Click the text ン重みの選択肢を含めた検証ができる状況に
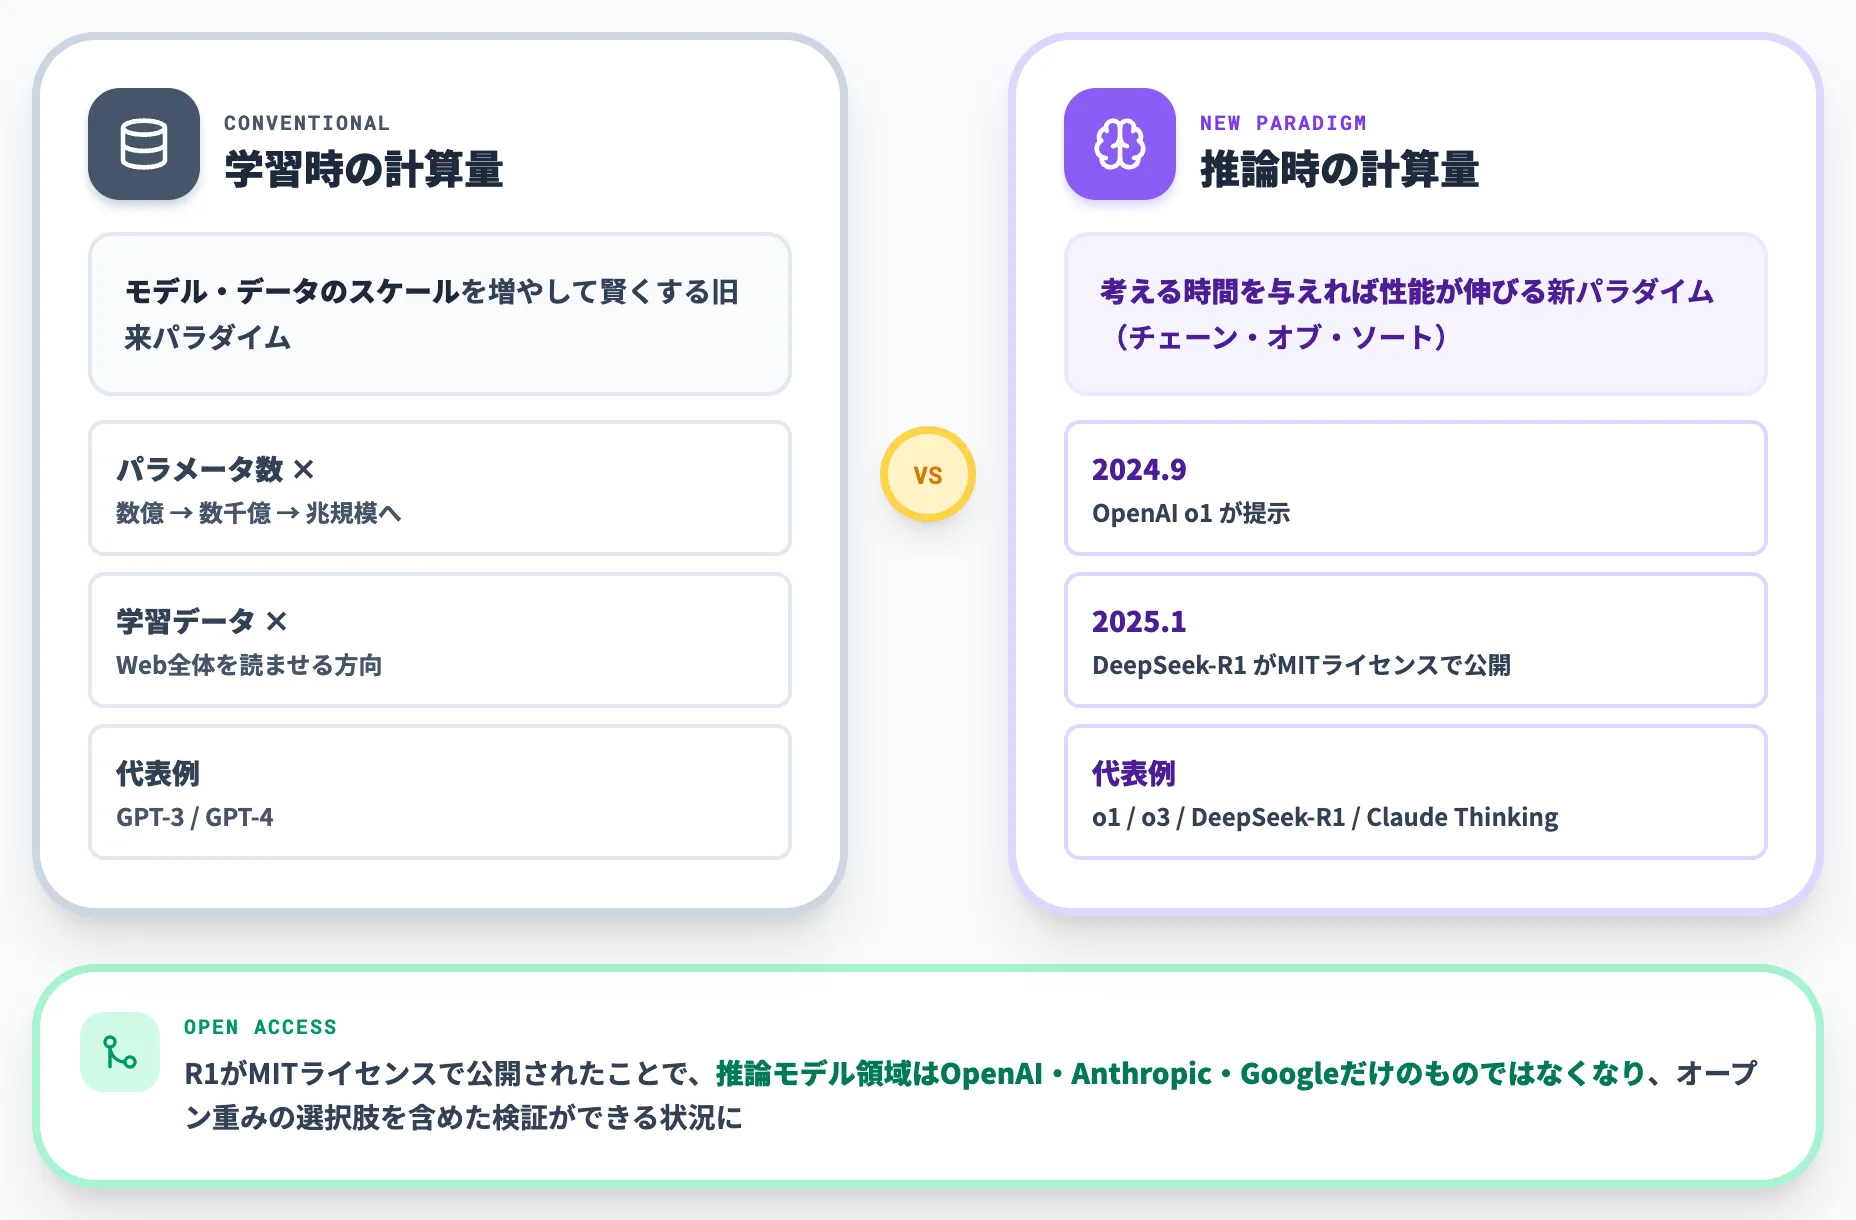 (x=464, y=1117)
